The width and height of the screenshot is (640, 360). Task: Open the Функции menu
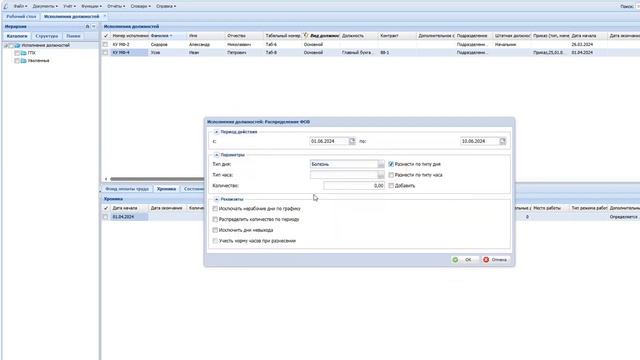[91, 6]
